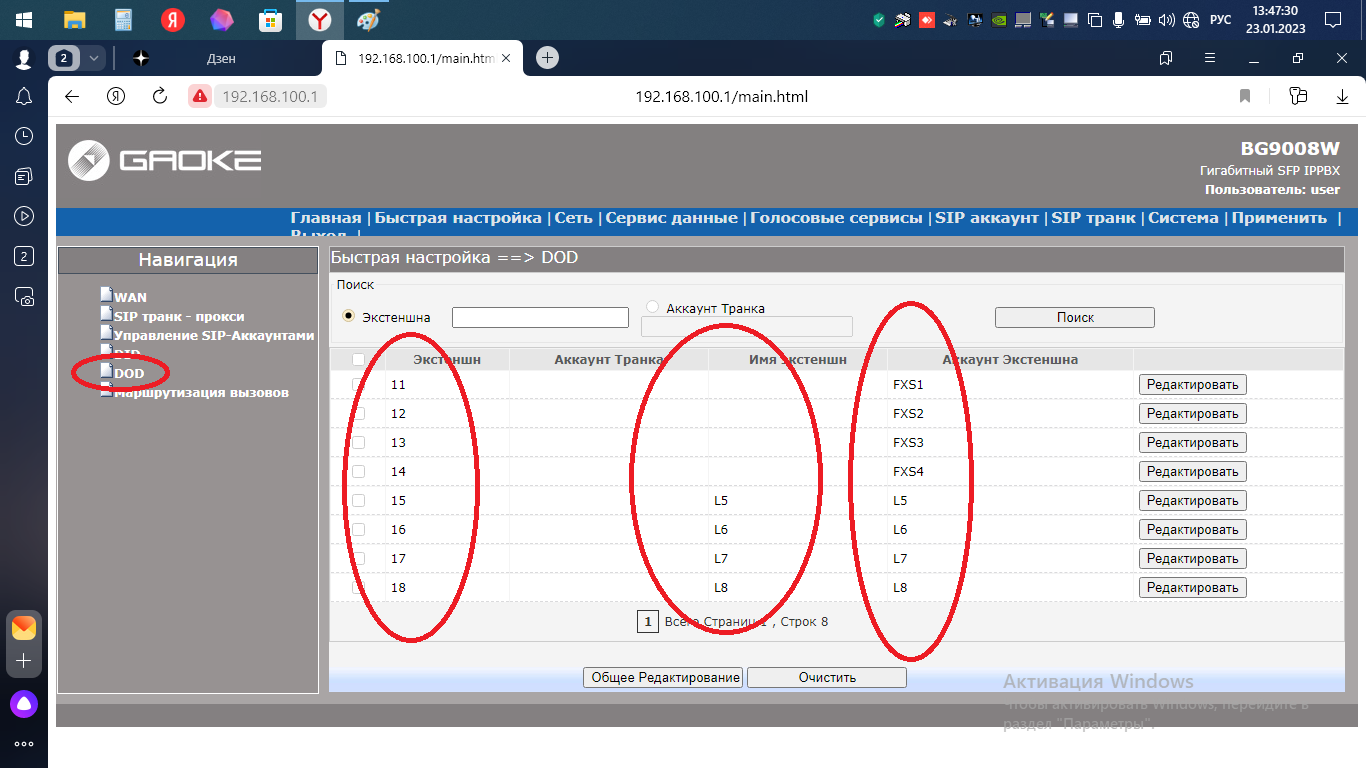This screenshot has height=768, width=1366.
Task: Toggle the select-all checkbox in table header
Action: pyautogui.click(x=358, y=359)
